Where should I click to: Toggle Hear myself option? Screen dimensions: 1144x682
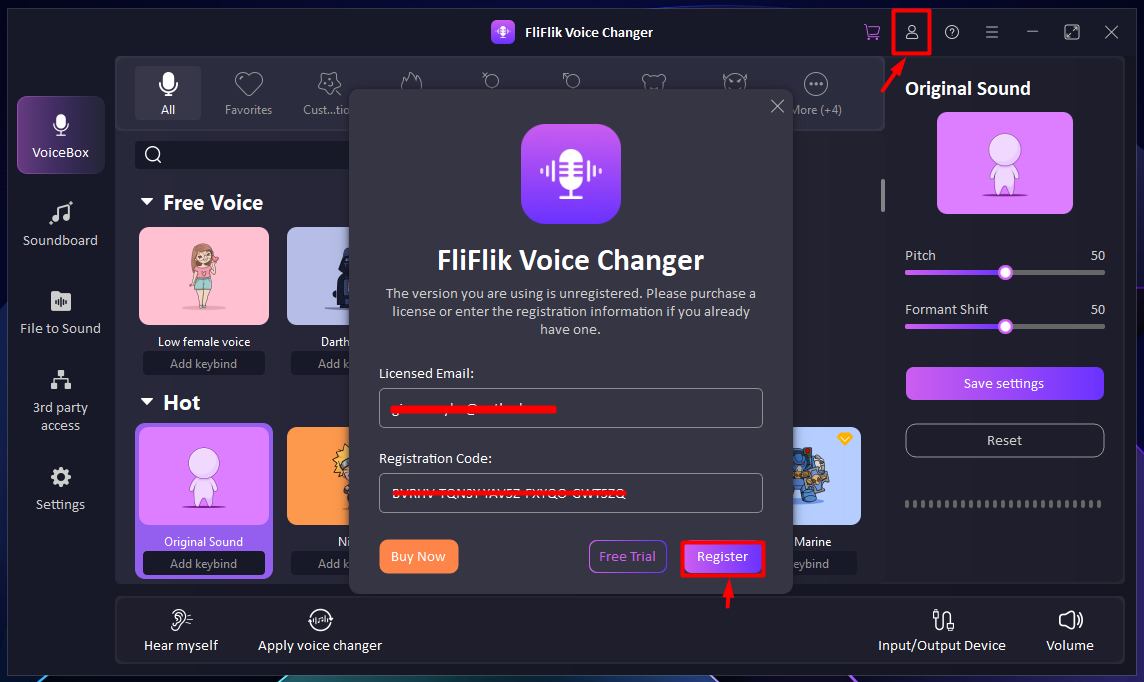click(x=181, y=631)
